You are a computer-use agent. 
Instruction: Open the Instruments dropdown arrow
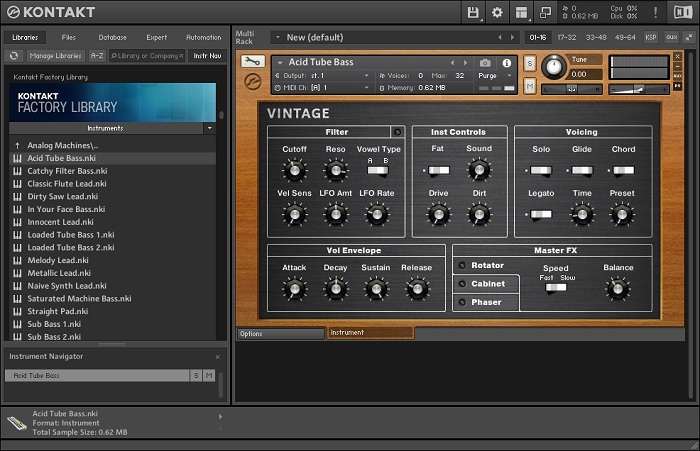click(209, 128)
